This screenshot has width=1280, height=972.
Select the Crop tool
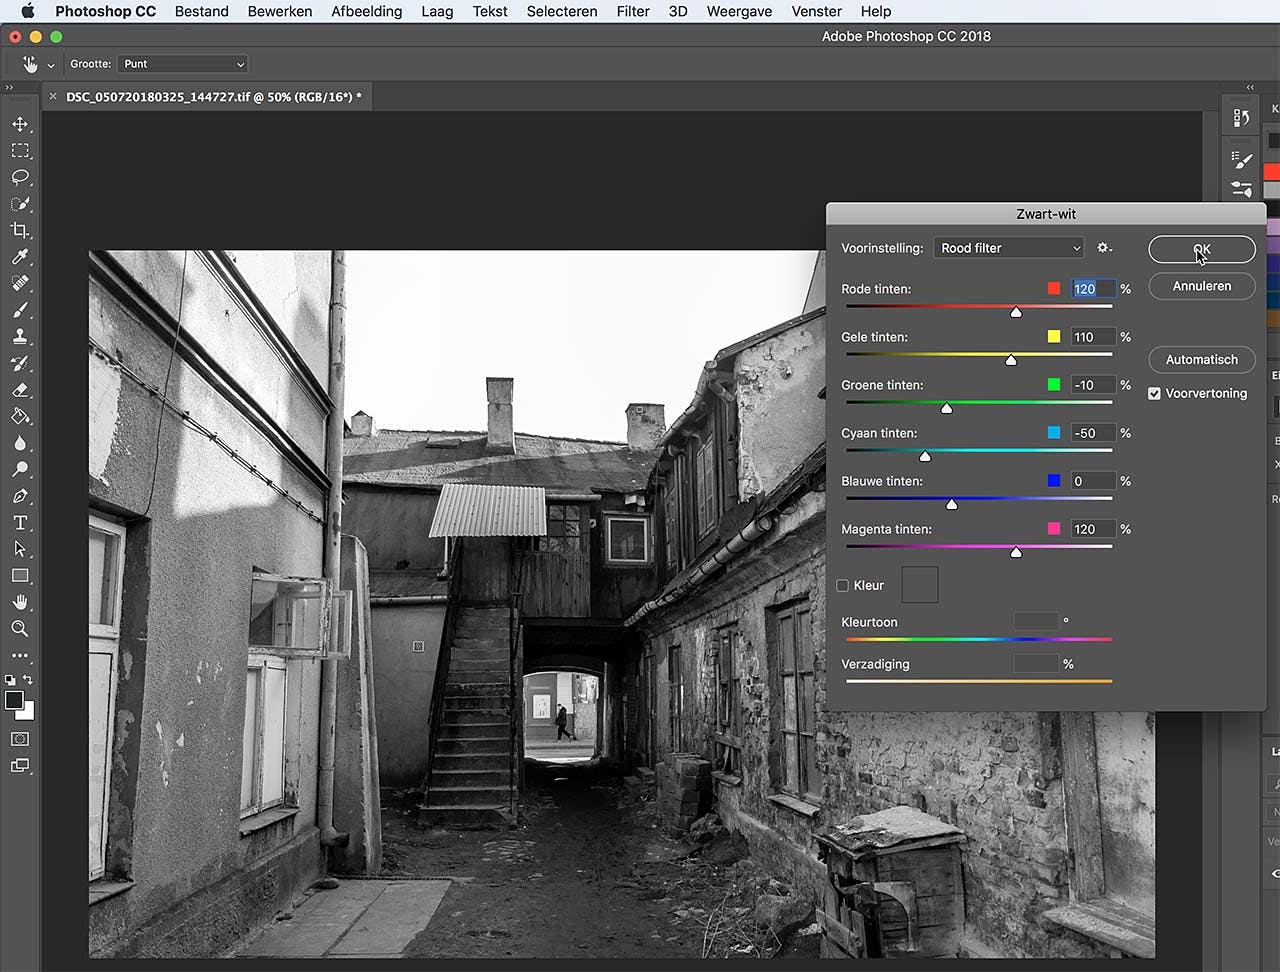click(x=20, y=230)
